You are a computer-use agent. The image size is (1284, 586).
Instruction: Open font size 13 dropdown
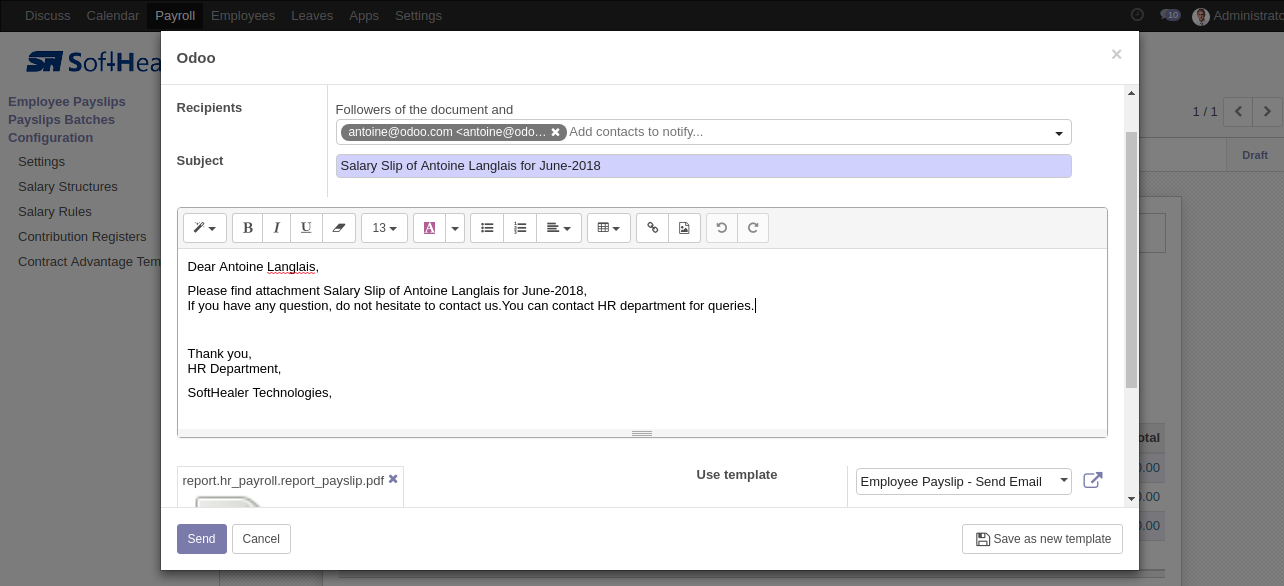pyautogui.click(x=384, y=228)
